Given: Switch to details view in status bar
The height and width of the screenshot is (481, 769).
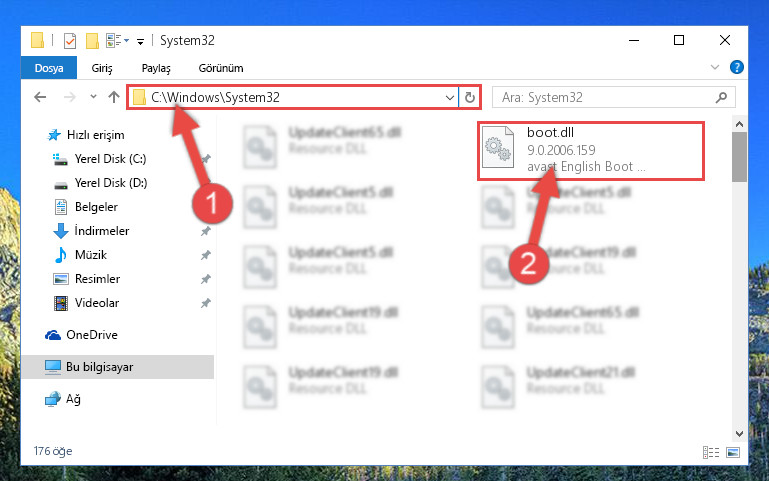Looking at the screenshot, I should (711, 452).
